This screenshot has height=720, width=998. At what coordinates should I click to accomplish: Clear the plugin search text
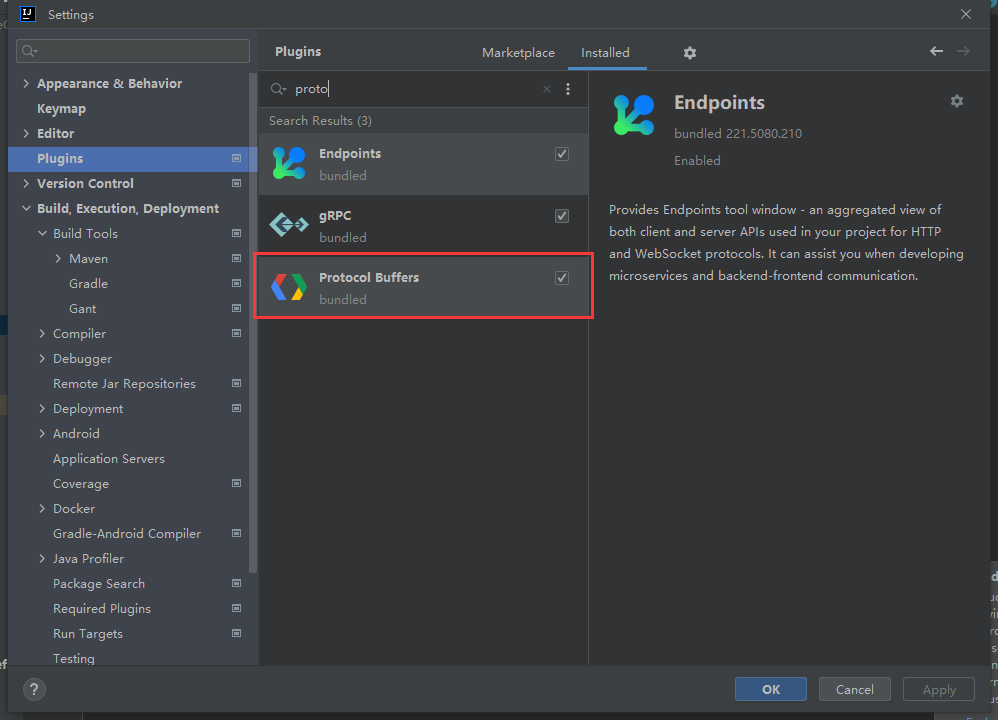click(x=547, y=89)
